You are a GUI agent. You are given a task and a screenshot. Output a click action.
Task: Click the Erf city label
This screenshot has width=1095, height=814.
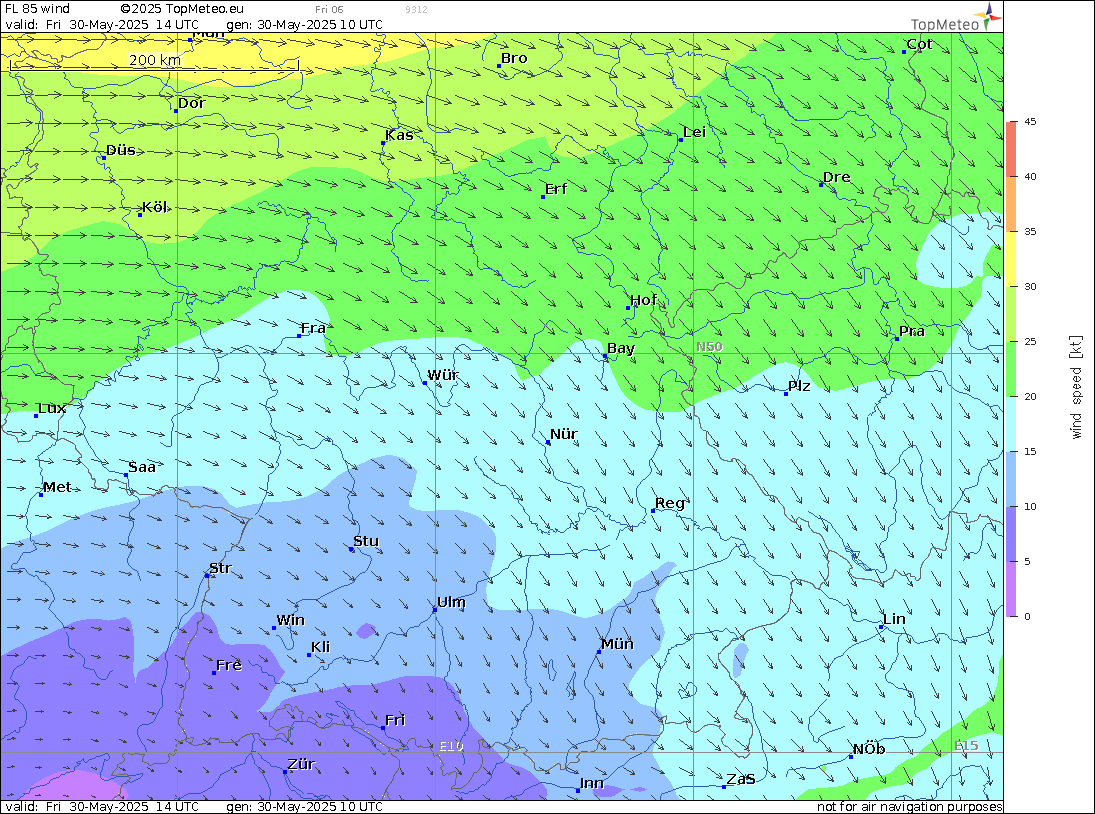(556, 188)
